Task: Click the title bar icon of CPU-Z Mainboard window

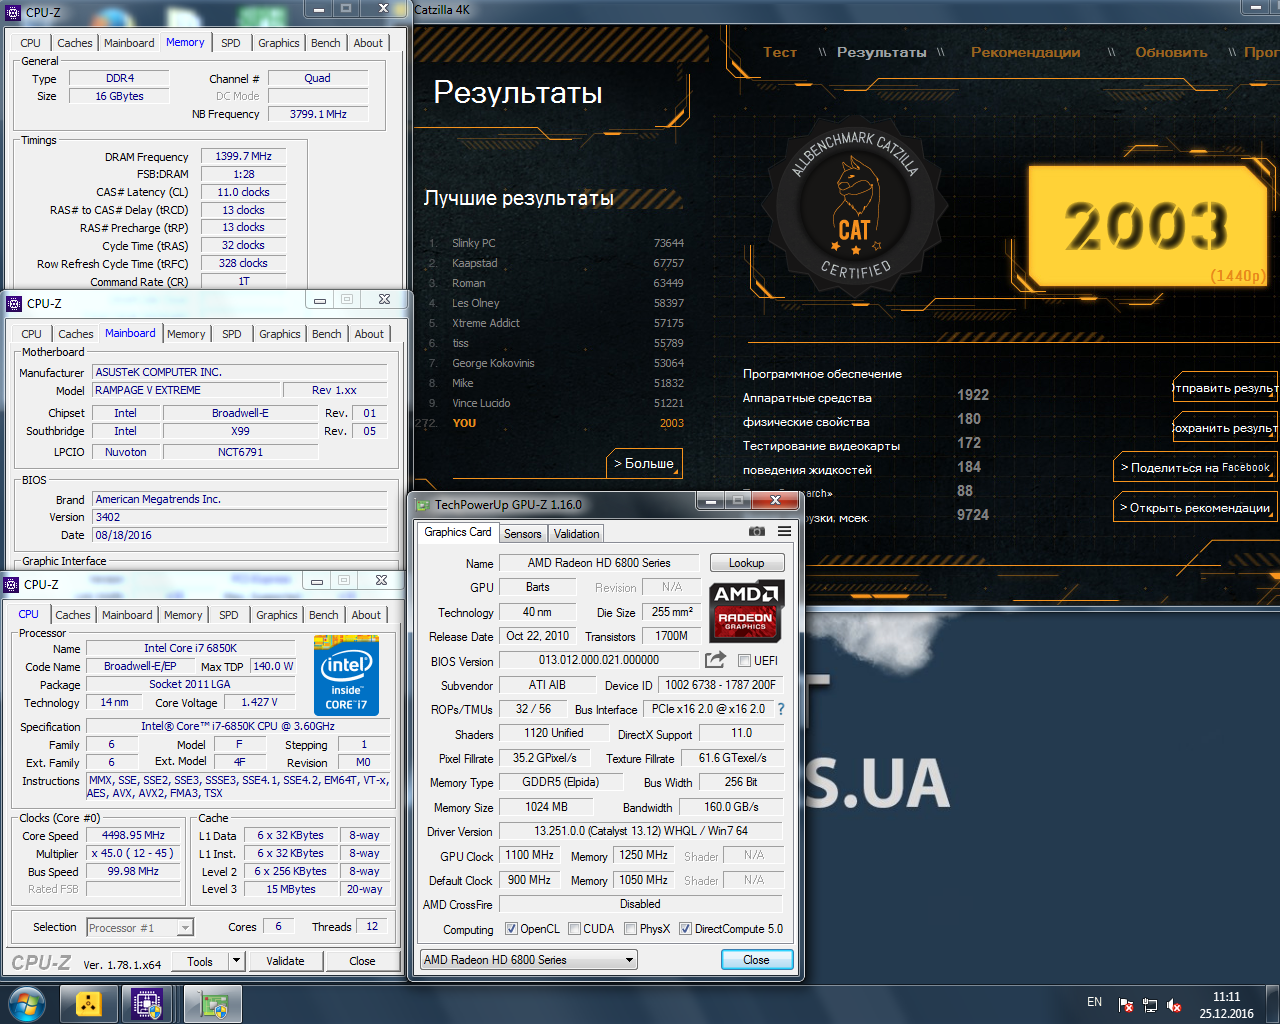Action: tap(14, 303)
